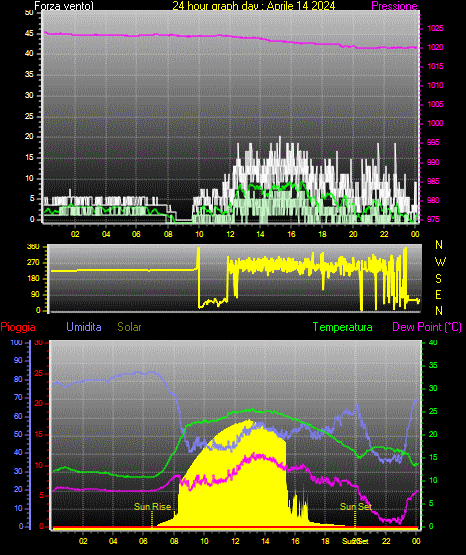Viewport: 466px width, 555px height.
Task: Click the wind direction axis value 270
Action: 33,263
